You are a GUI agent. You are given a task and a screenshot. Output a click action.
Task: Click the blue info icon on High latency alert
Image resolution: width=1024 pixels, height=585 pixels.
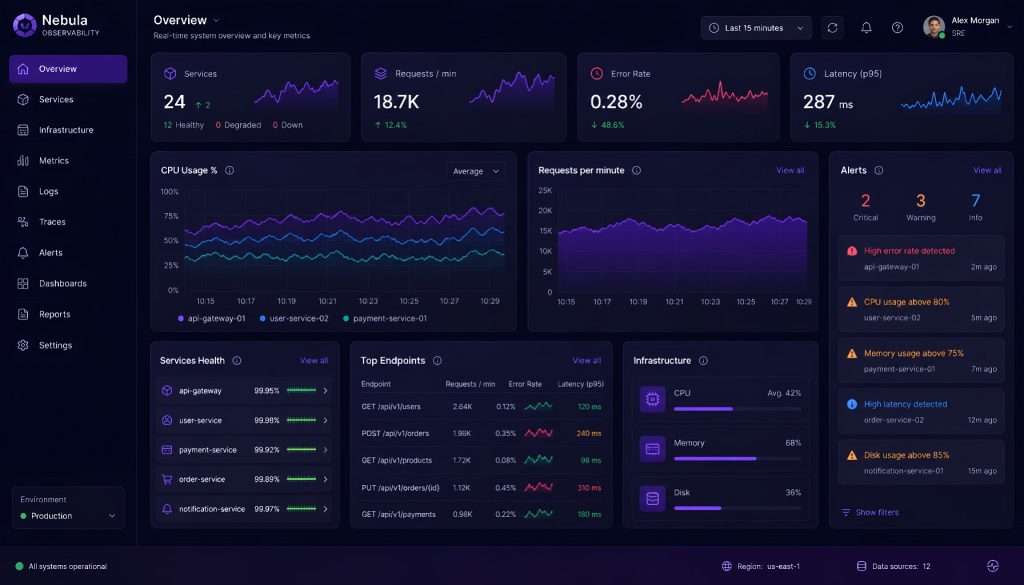click(852, 404)
